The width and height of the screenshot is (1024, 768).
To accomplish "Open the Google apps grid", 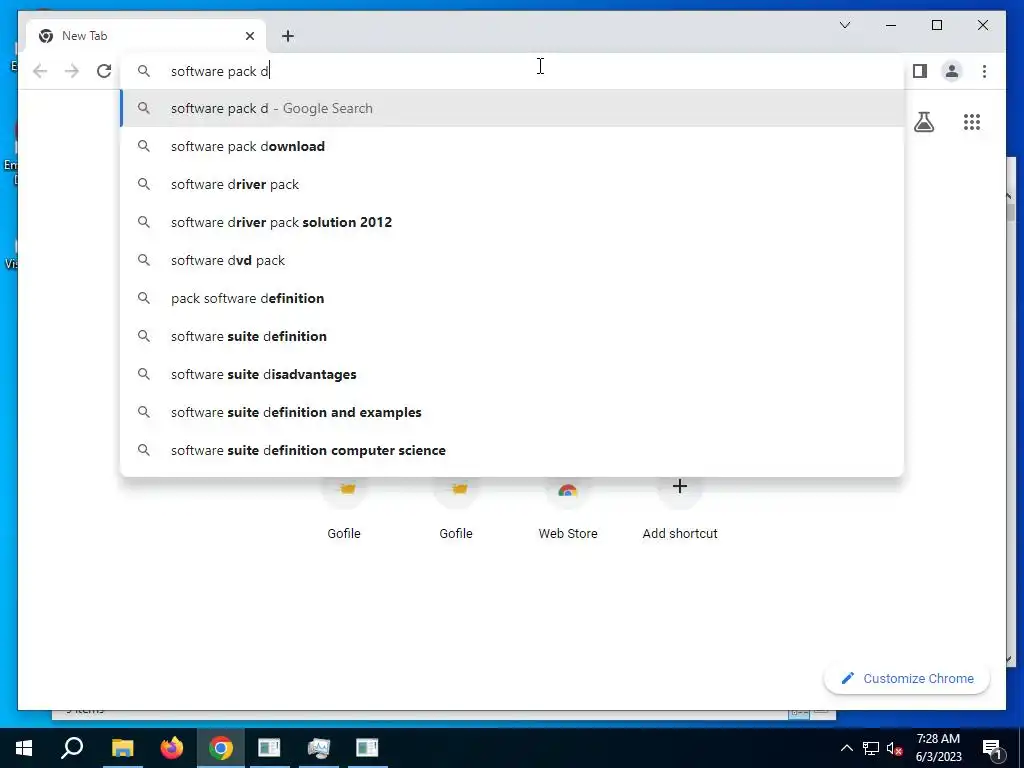I will click(x=972, y=122).
